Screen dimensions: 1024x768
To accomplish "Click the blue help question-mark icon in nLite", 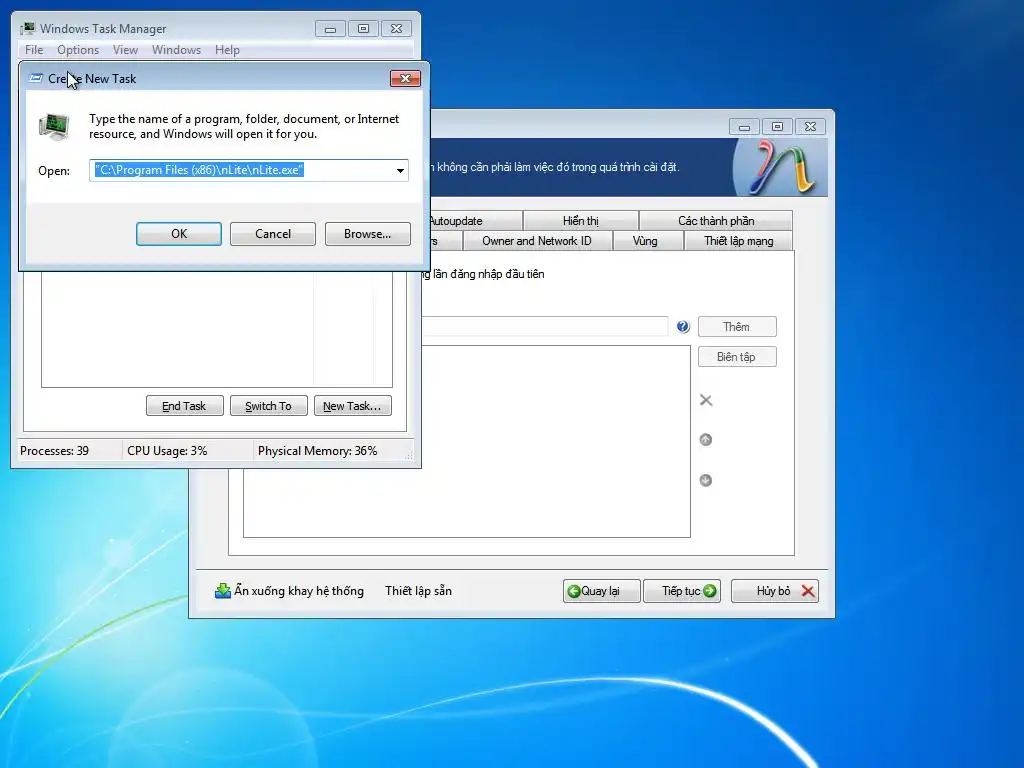I will tap(682, 327).
